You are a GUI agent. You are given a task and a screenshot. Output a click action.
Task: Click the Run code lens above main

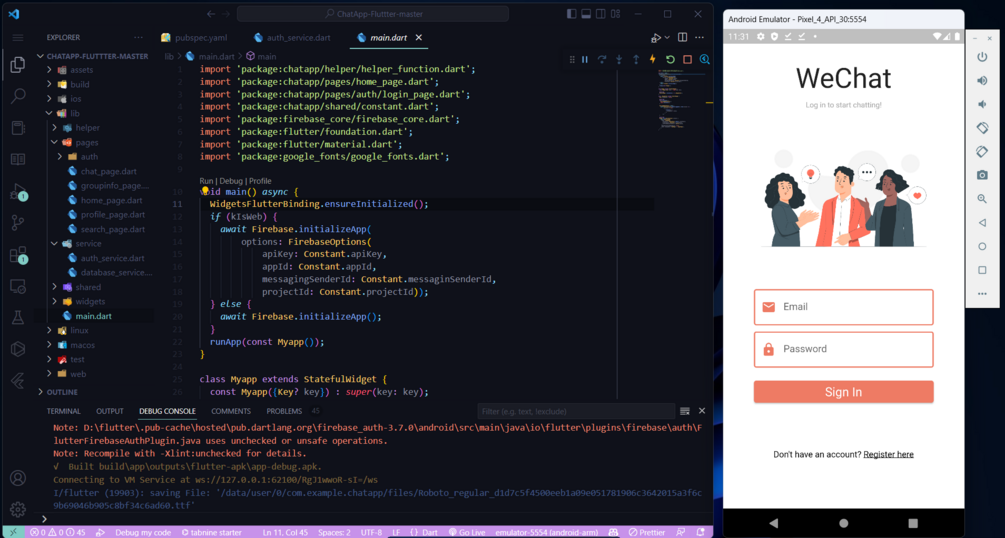pos(206,181)
